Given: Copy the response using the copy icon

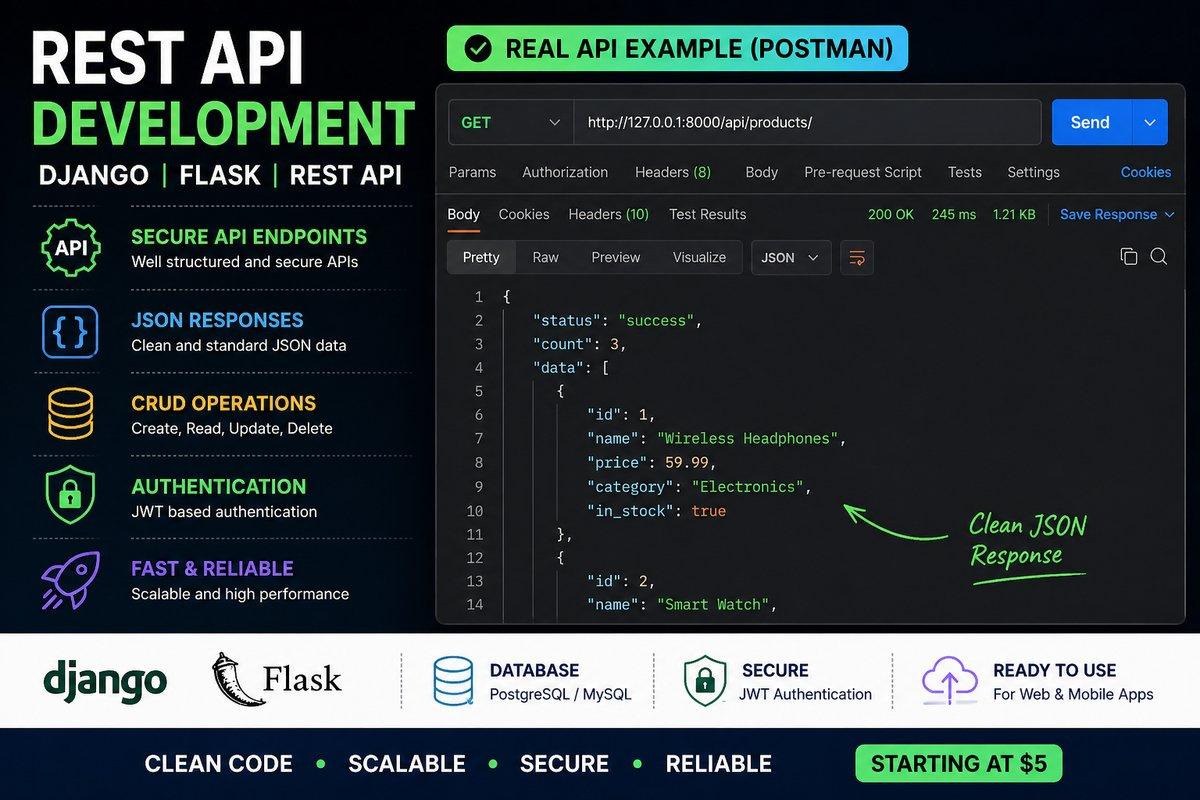Looking at the screenshot, I should (1129, 257).
